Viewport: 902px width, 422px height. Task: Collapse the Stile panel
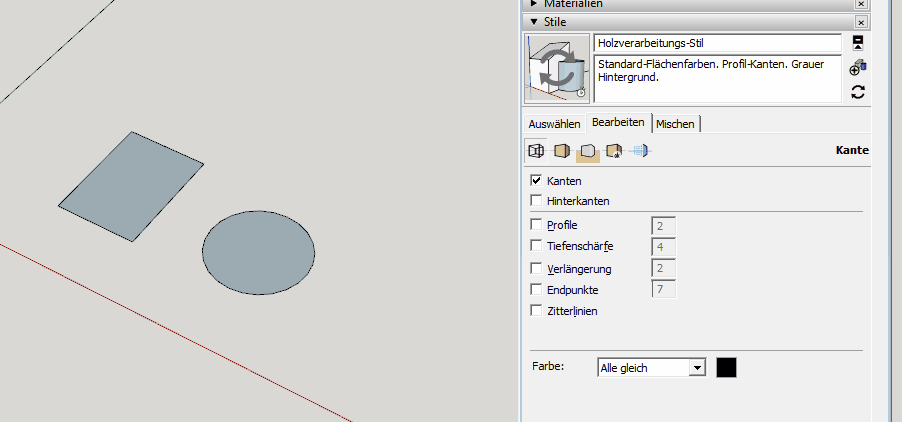click(534, 21)
